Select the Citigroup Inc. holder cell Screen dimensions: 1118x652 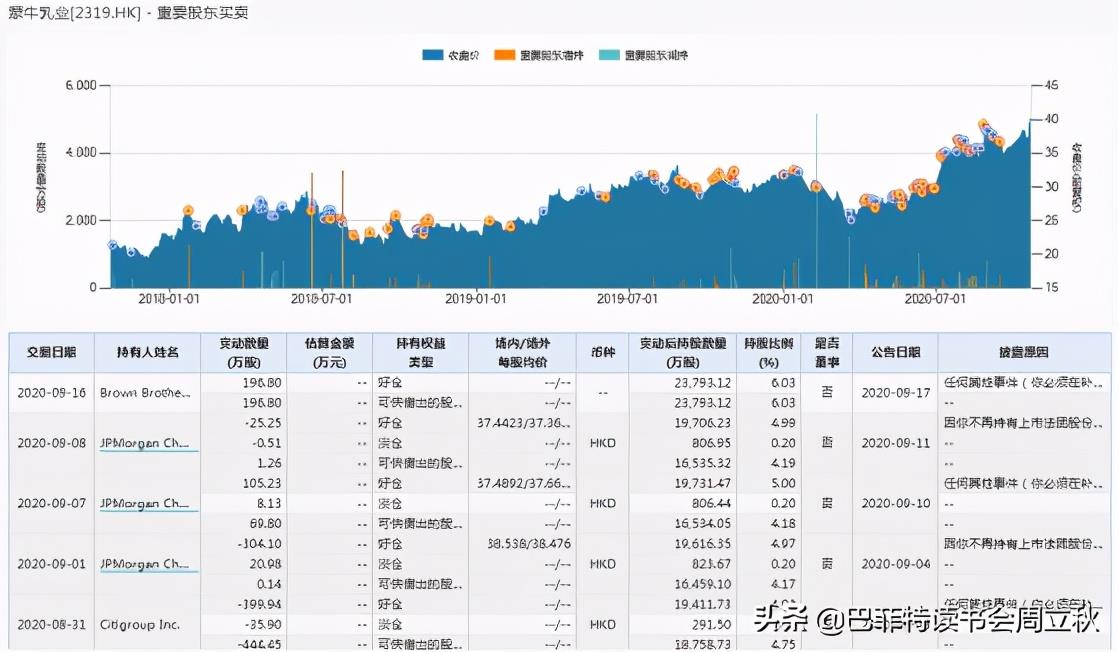pyautogui.click(x=140, y=624)
